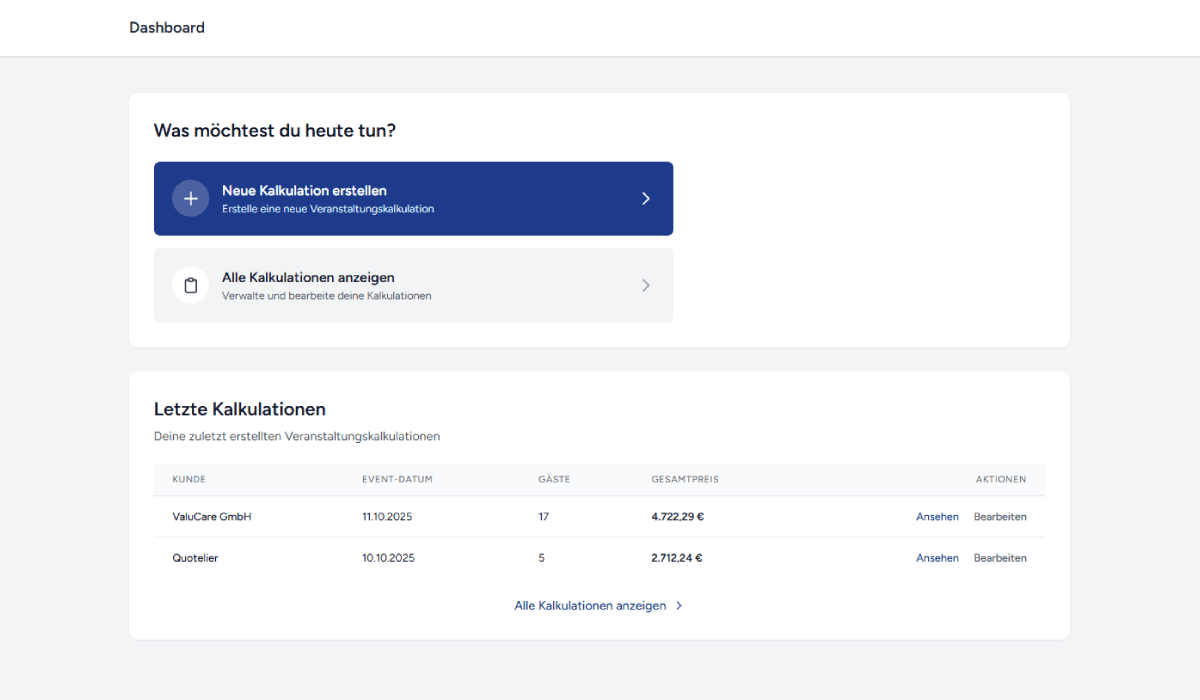Click Bearbeiten for the Quotelier row

coord(1000,557)
